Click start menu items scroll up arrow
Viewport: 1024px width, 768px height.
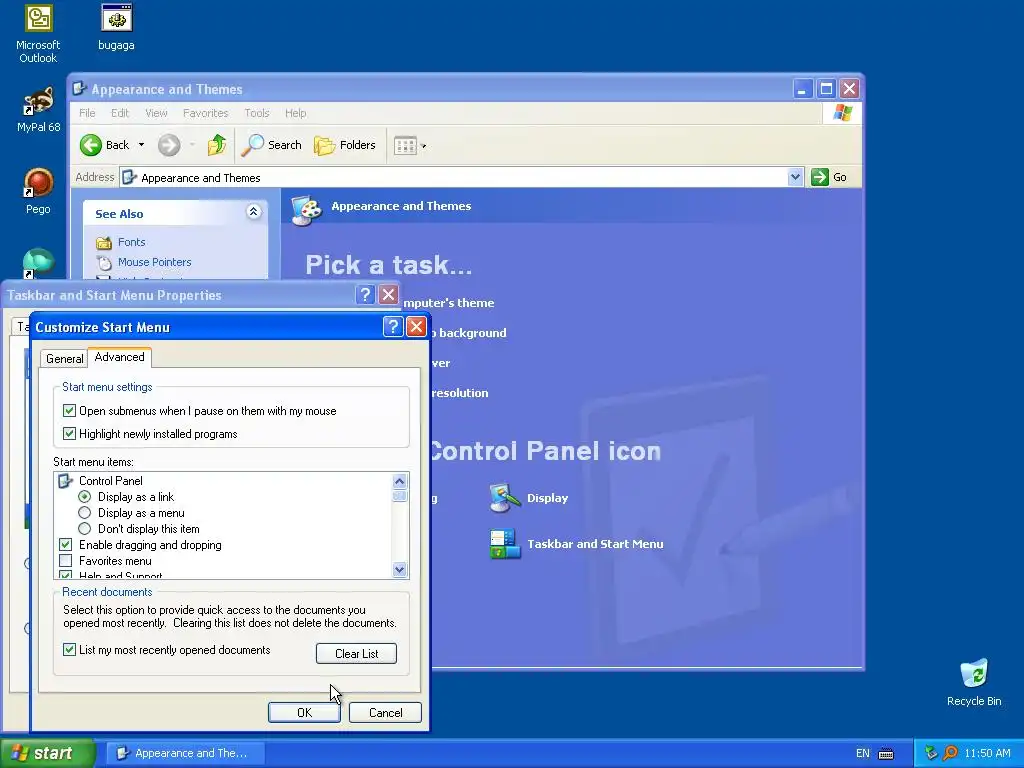pyautogui.click(x=400, y=481)
